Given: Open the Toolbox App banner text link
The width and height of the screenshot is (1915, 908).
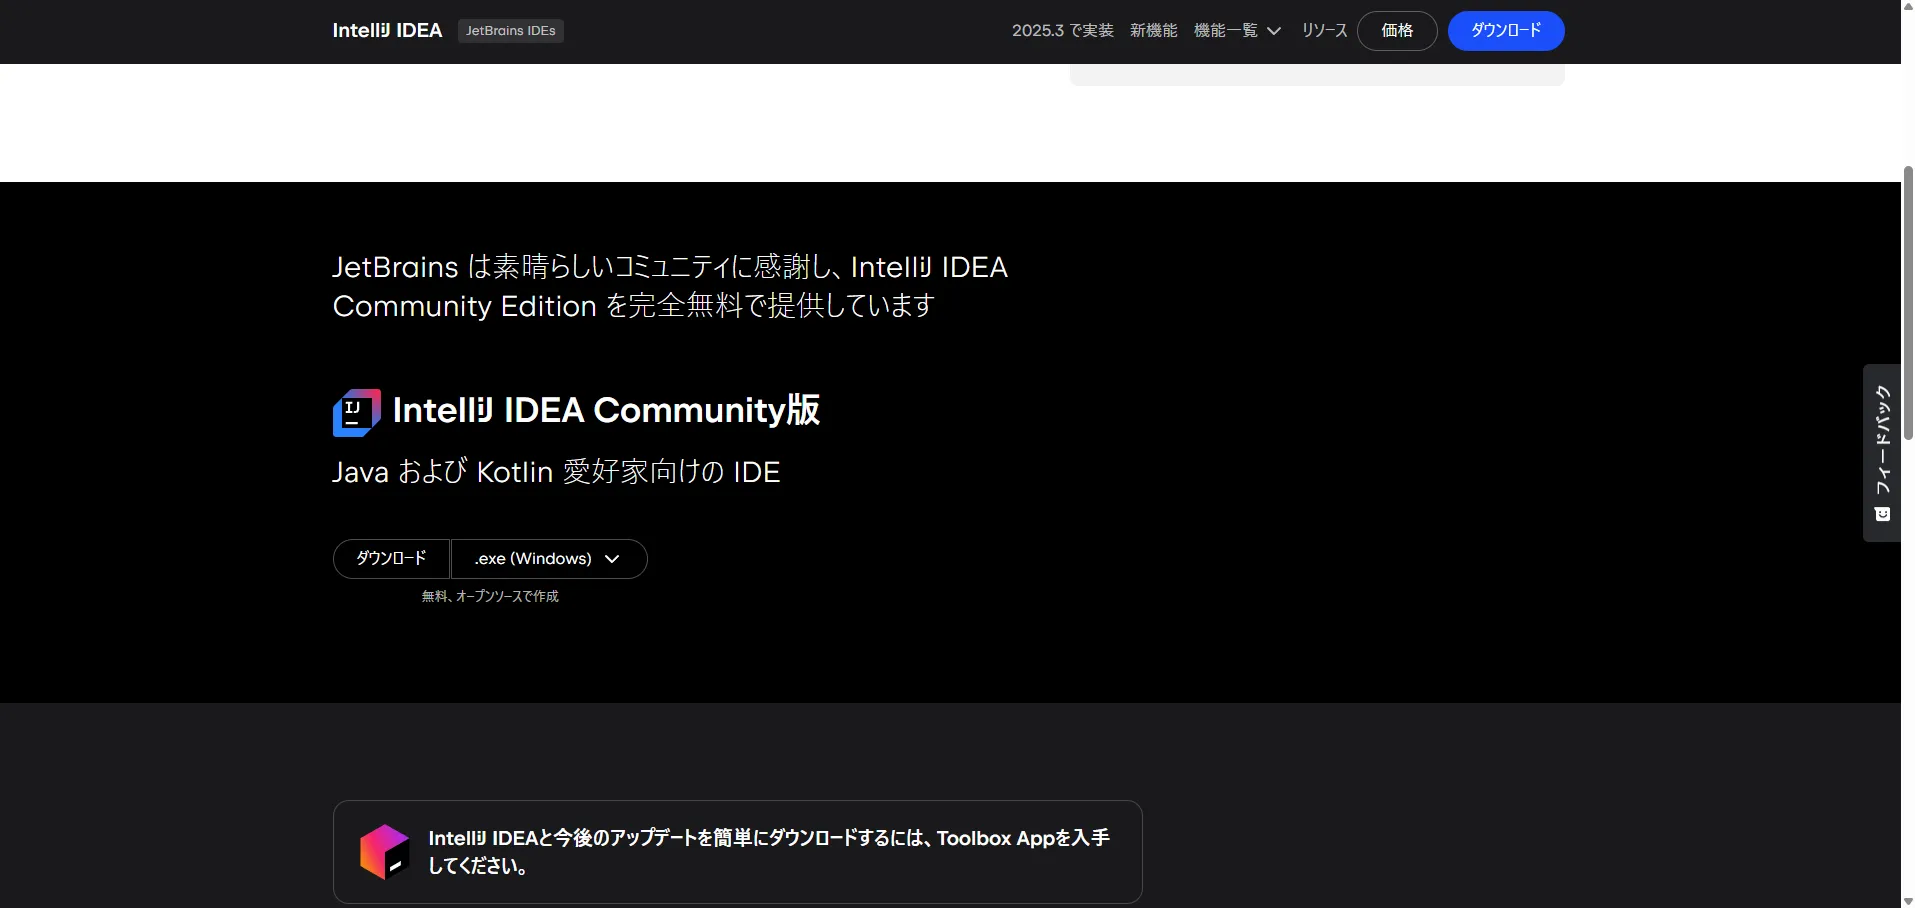Looking at the screenshot, I should (768, 851).
